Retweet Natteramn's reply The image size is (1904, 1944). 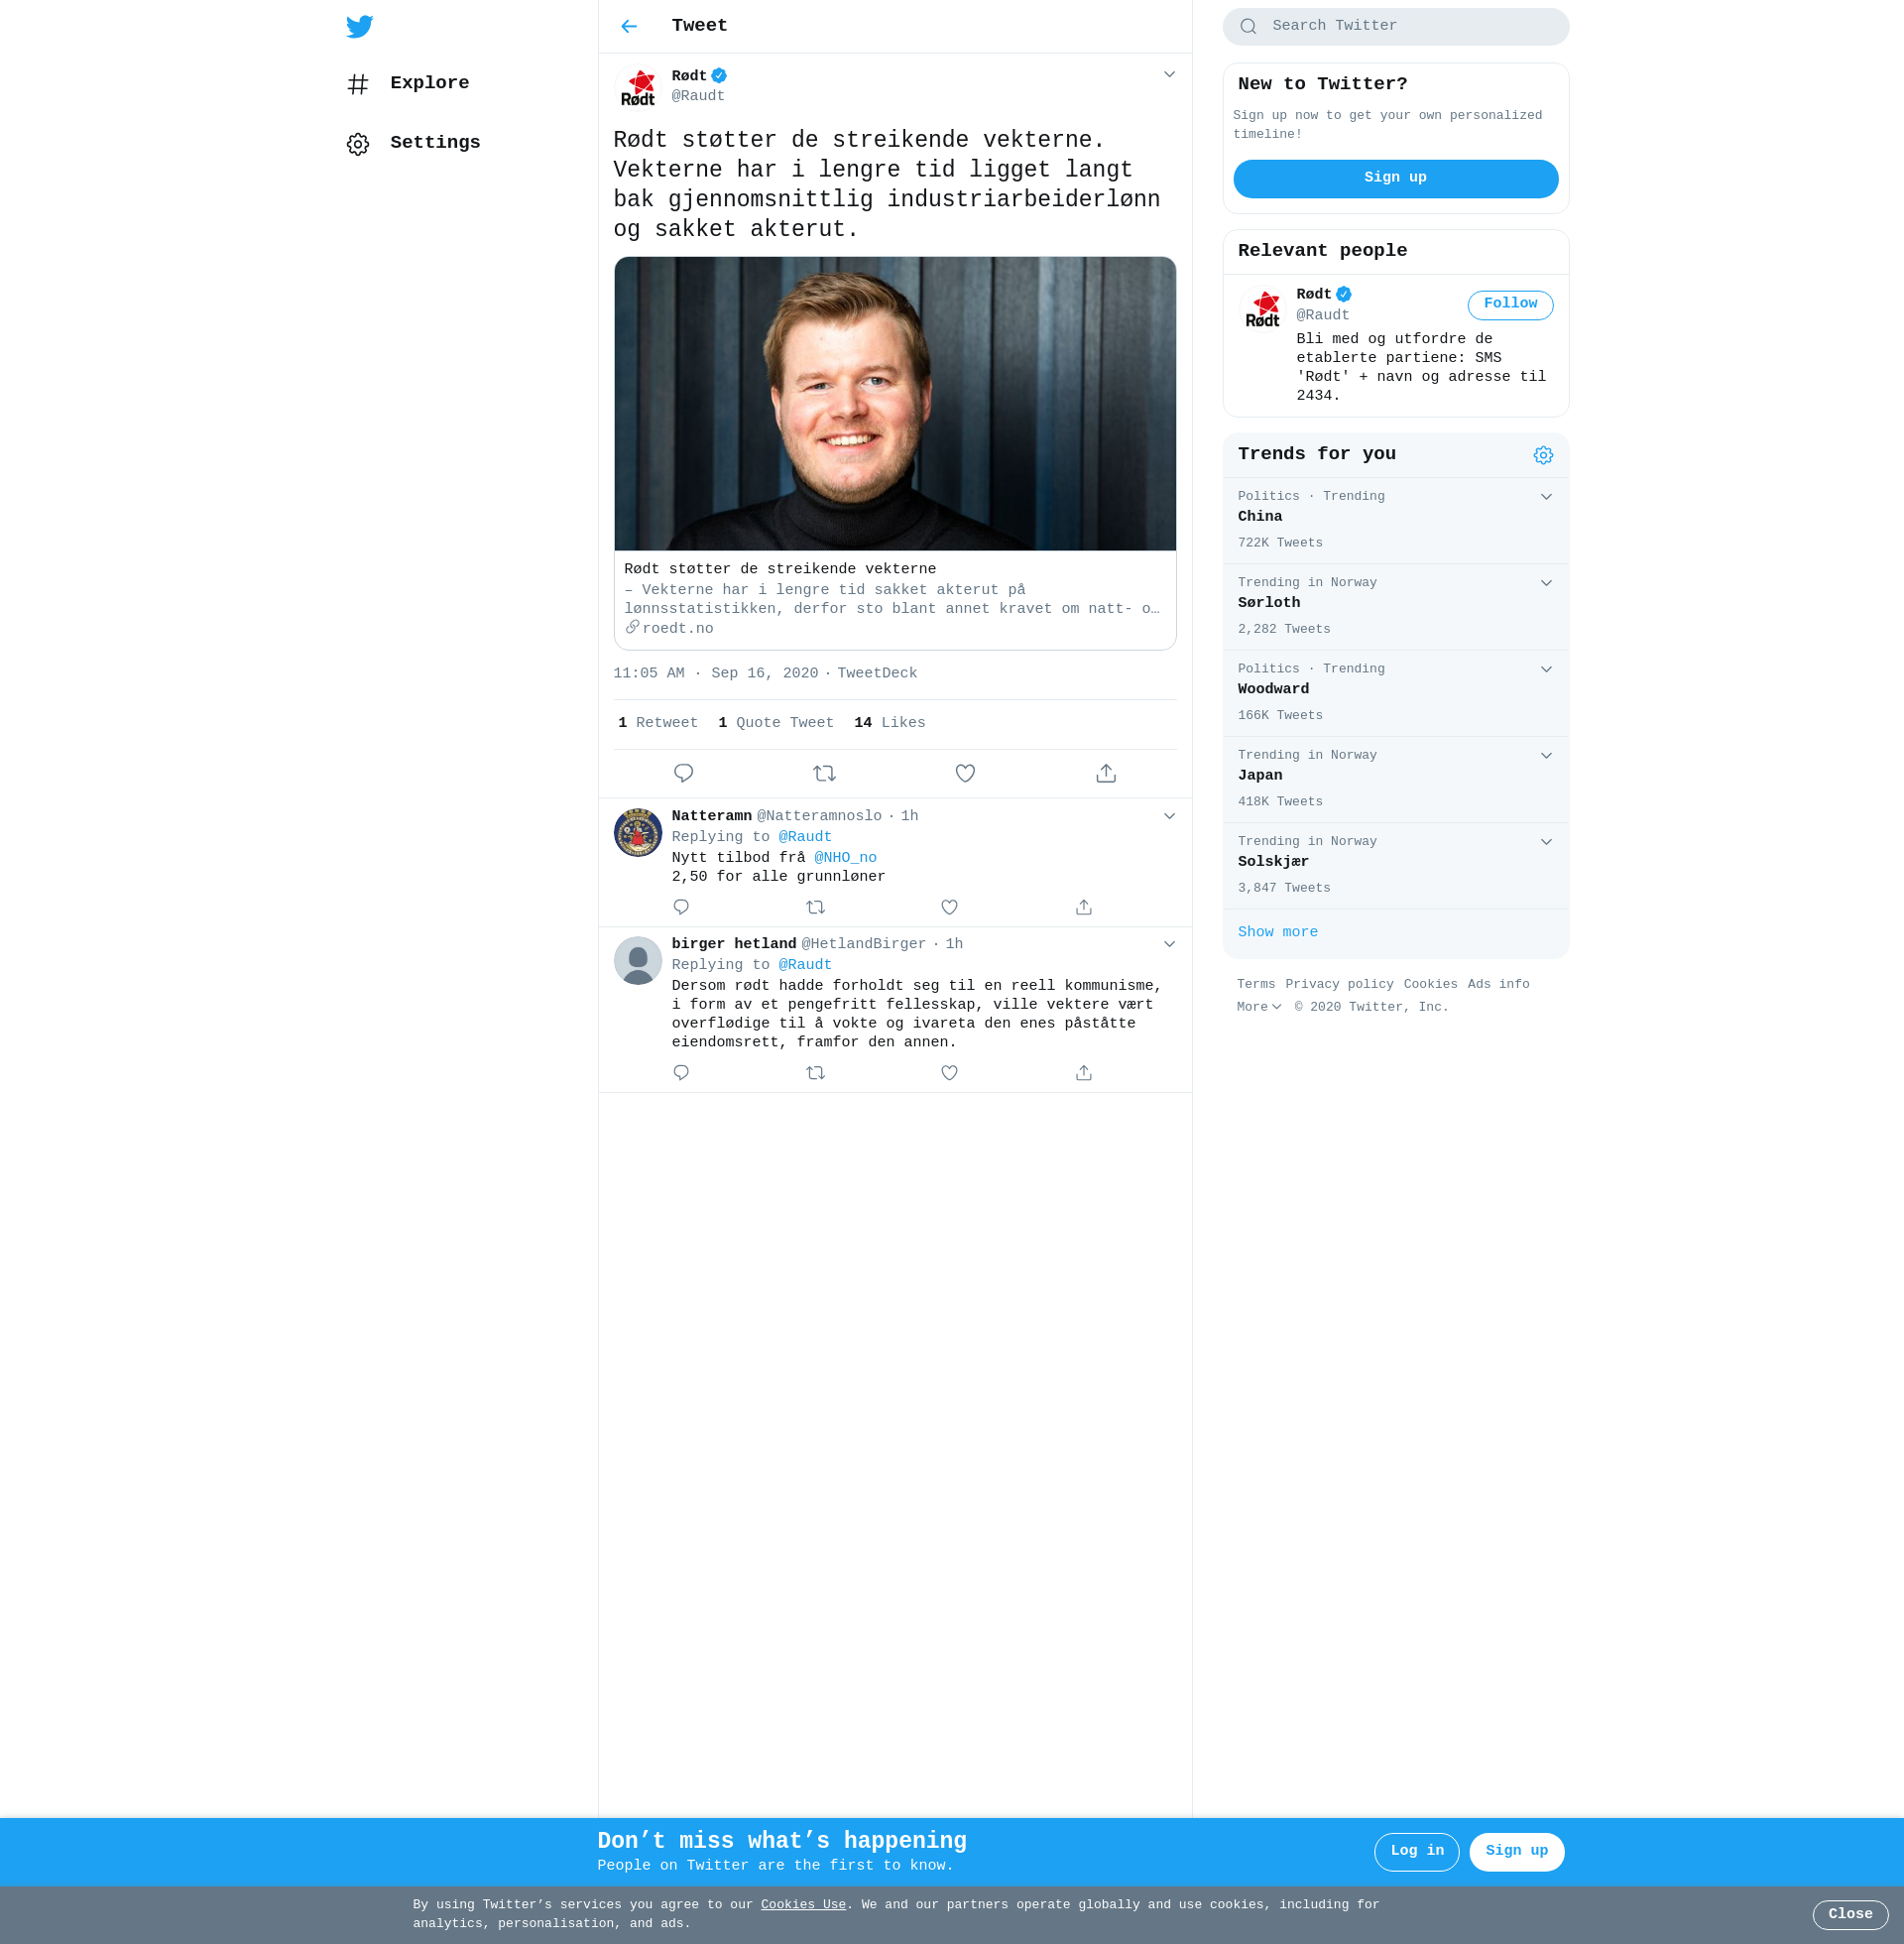click(816, 907)
